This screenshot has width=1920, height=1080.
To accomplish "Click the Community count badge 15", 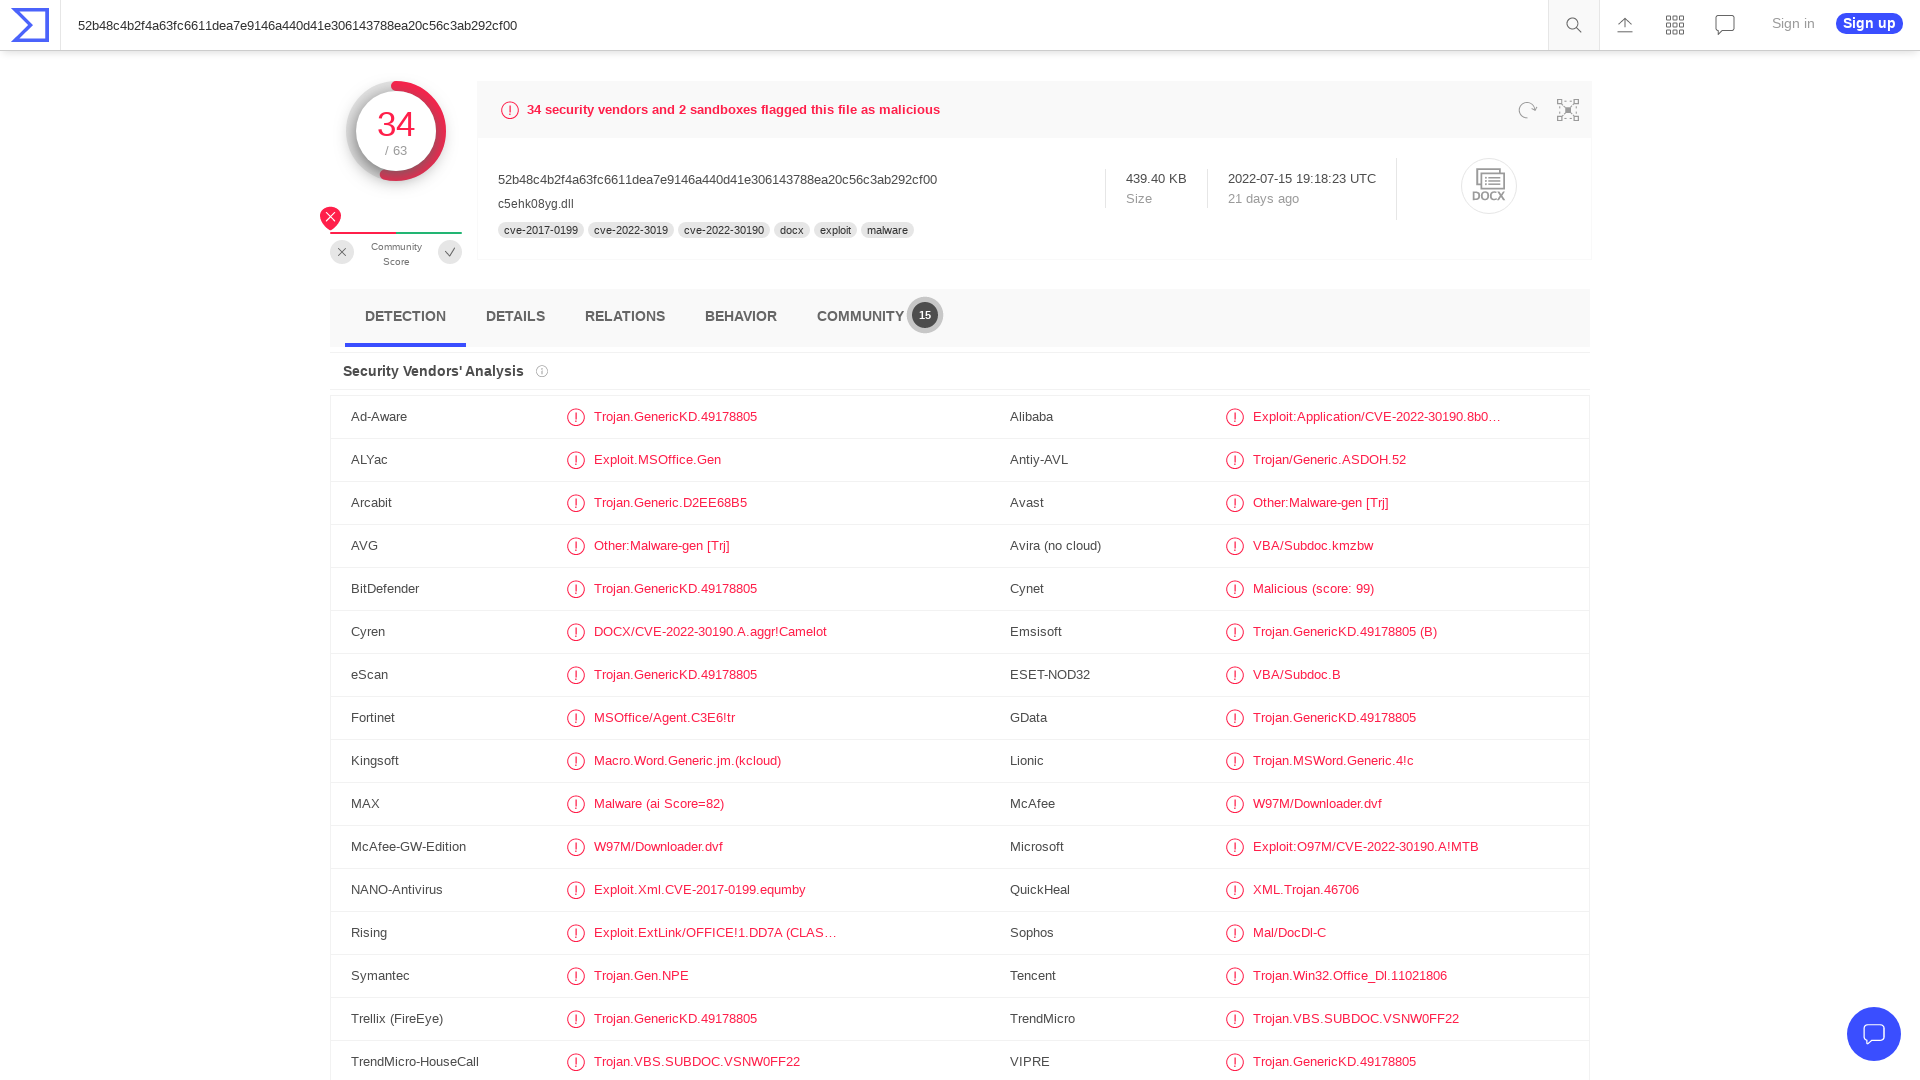I will pyautogui.click(x=925, y=315).
